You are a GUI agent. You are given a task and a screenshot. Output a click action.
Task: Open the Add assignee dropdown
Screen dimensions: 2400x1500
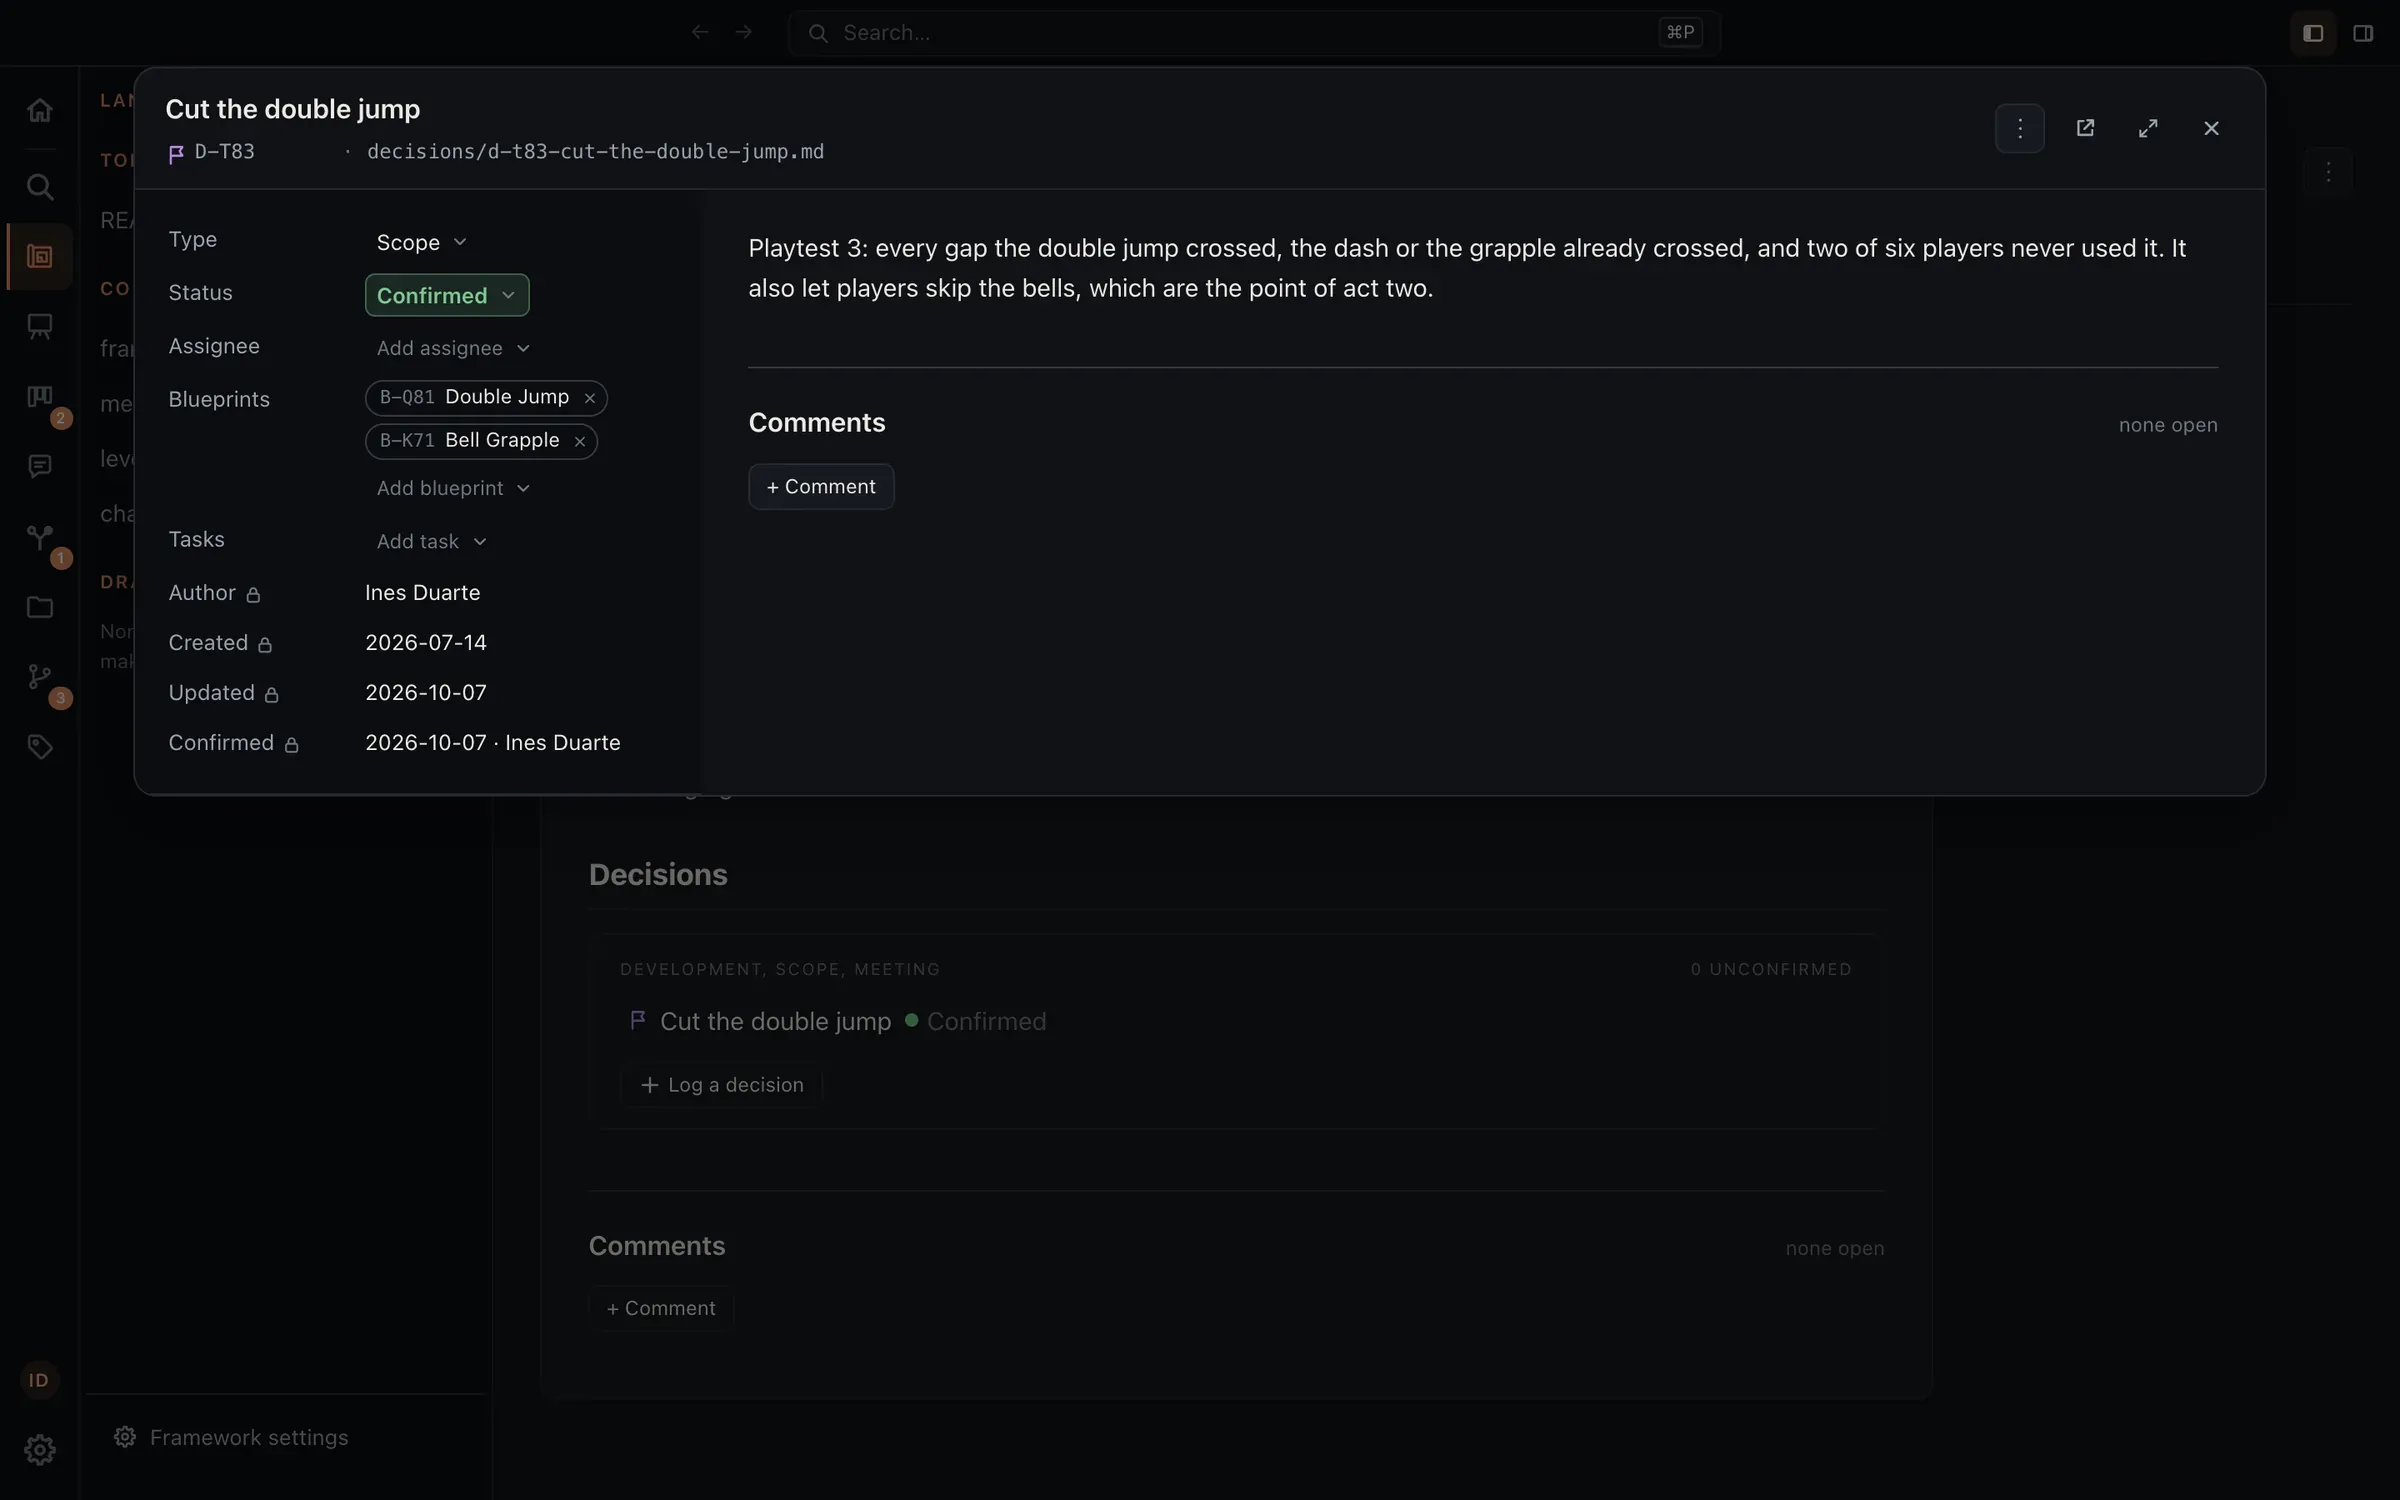453,348
